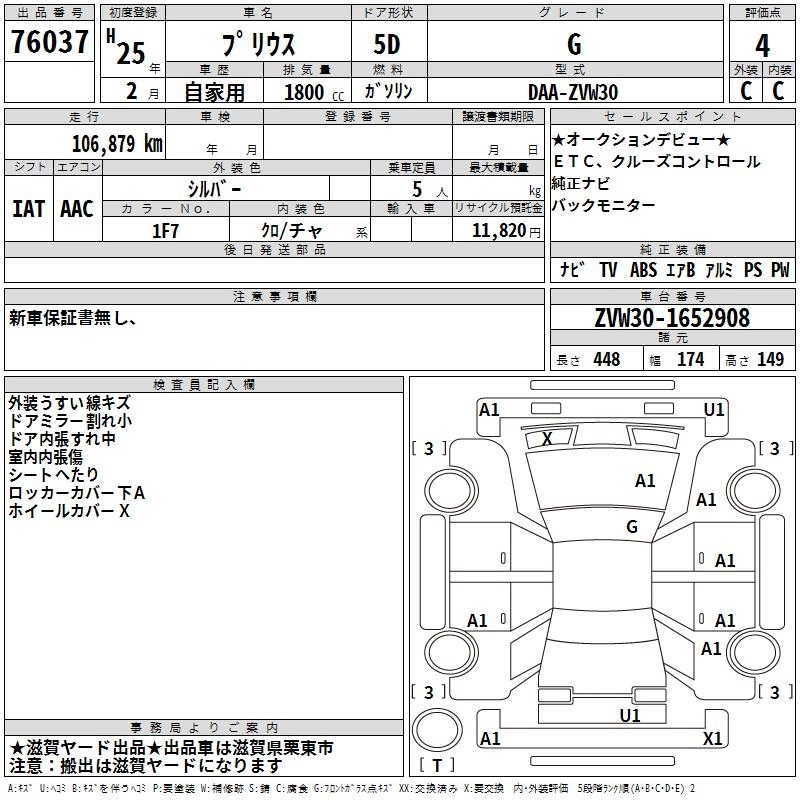Click equipment item ABS
The width and height of the screenshot is (800, 800).
tap(643, 269)
